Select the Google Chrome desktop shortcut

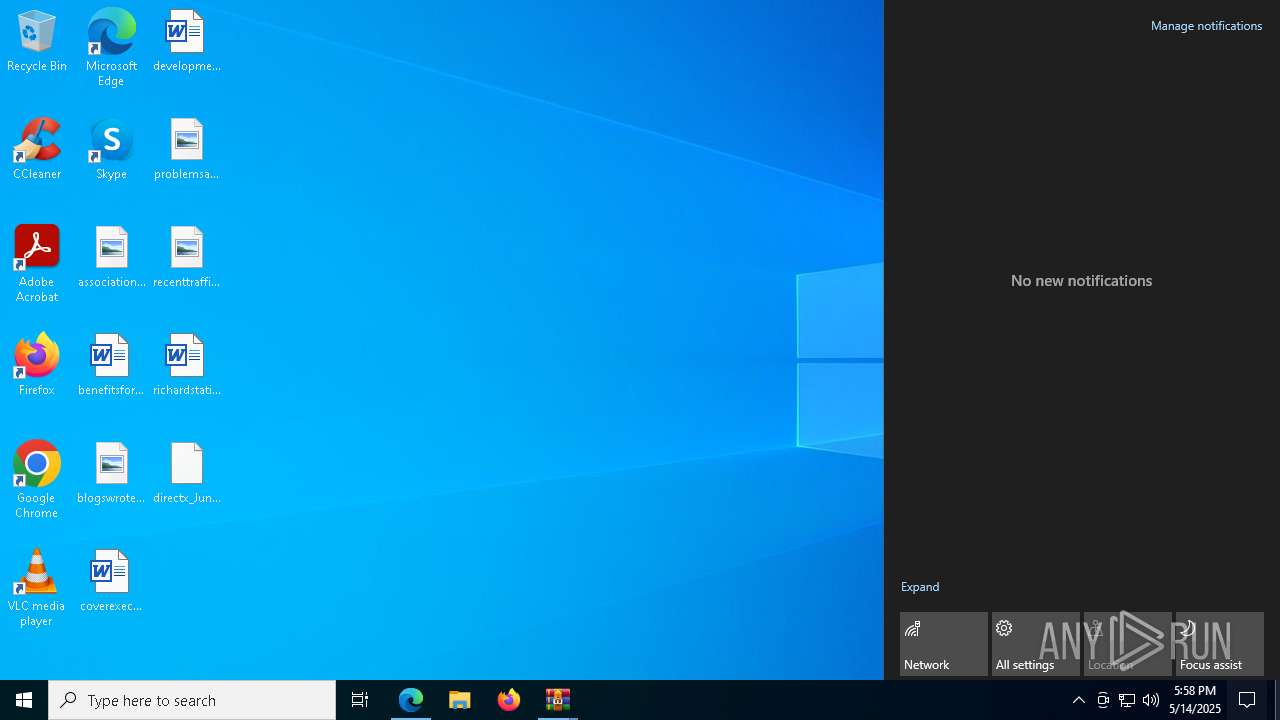37,480
